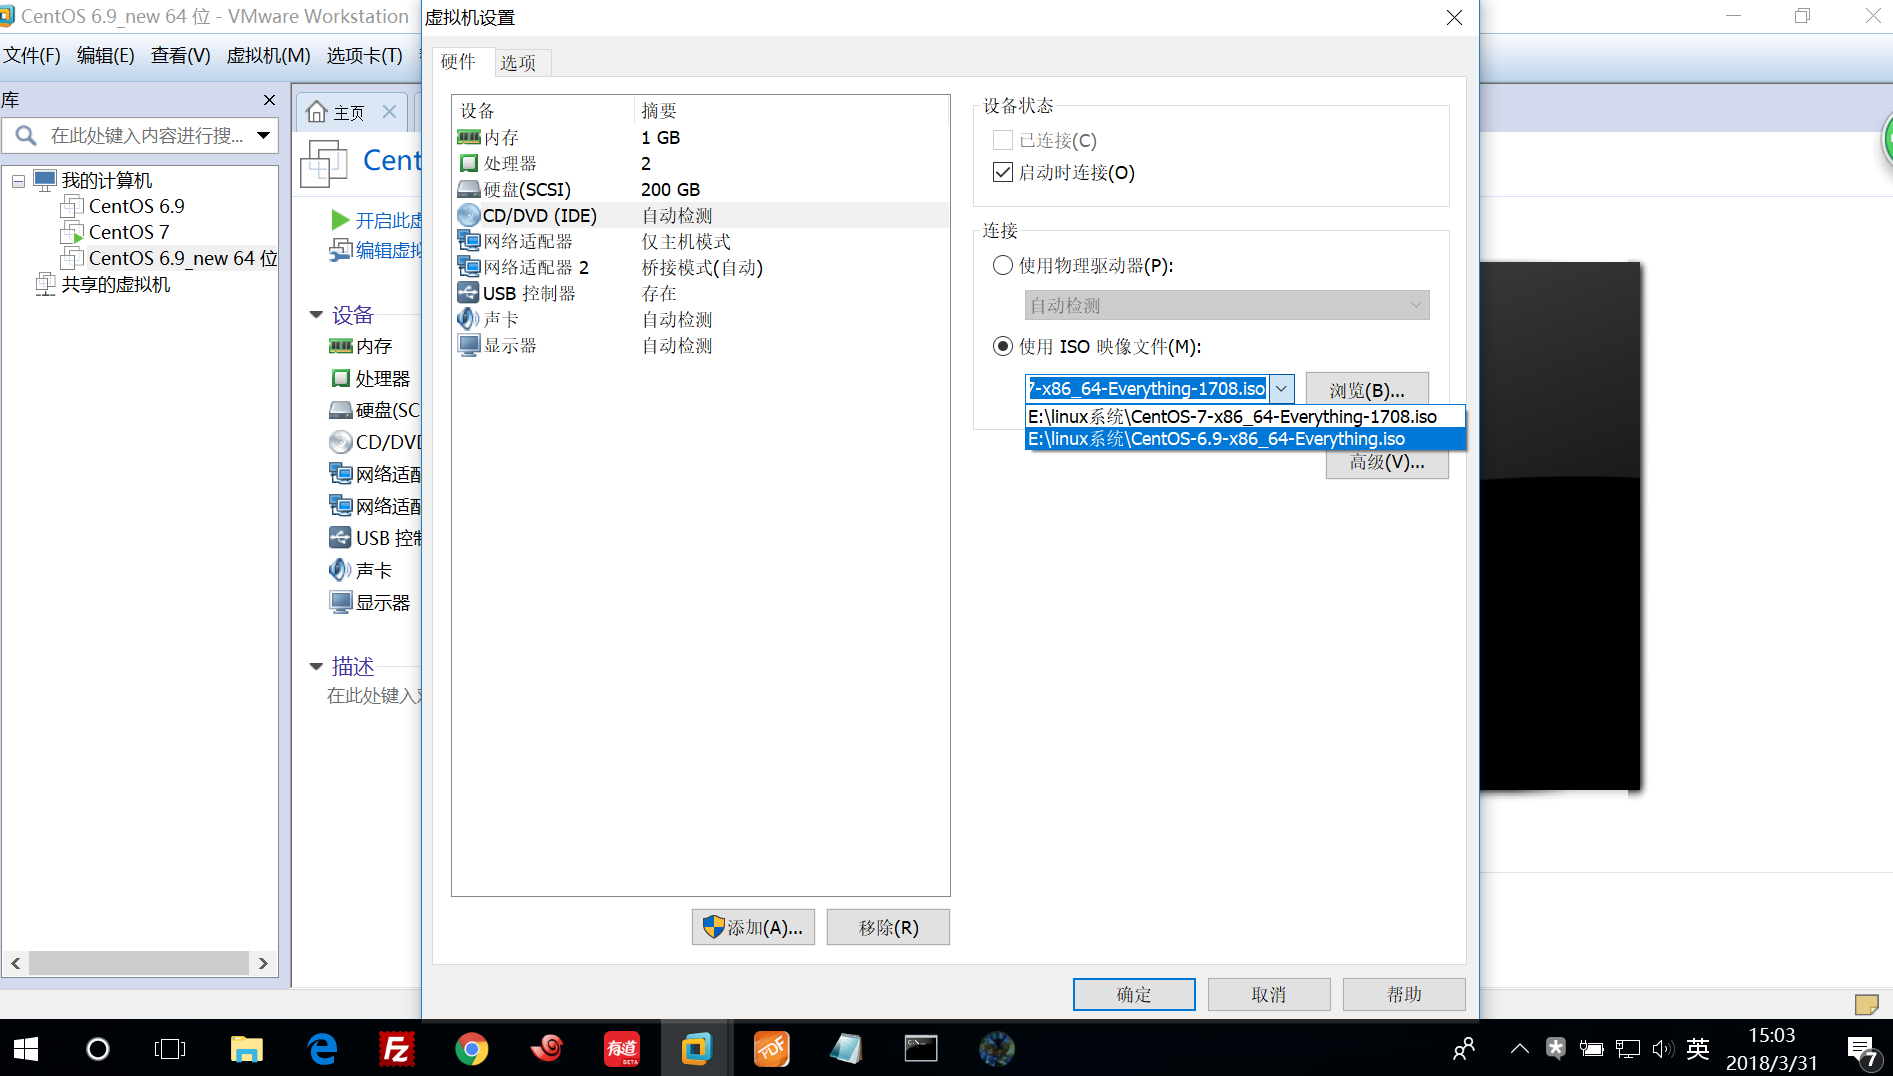Image resolution: width=1893 pixels, height=1076 pixels.
Task: Click the library horizontal scrollbar track
Action: (139, 963)
